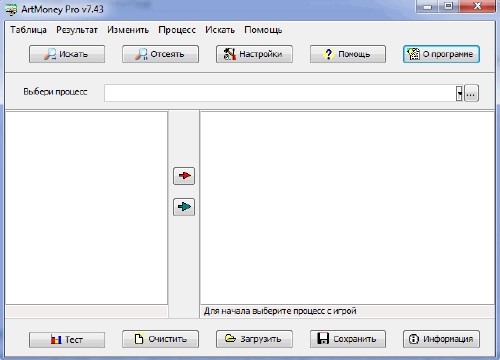Viewport: 500px width, 360px height.
Task: Open the Изменить menu
Action: [128, 30]
